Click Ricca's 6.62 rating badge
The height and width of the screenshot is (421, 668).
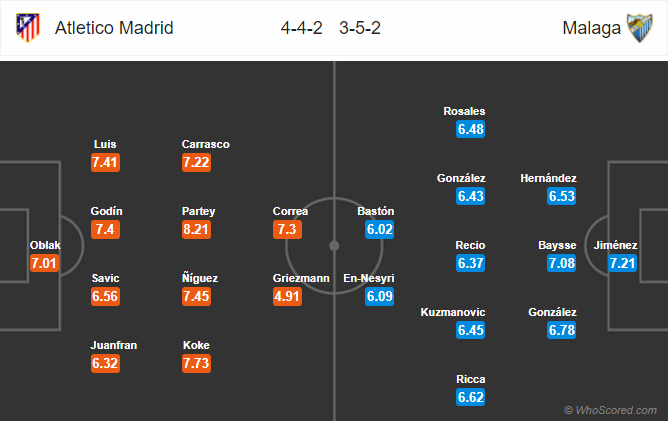click(x=470, y=397)
